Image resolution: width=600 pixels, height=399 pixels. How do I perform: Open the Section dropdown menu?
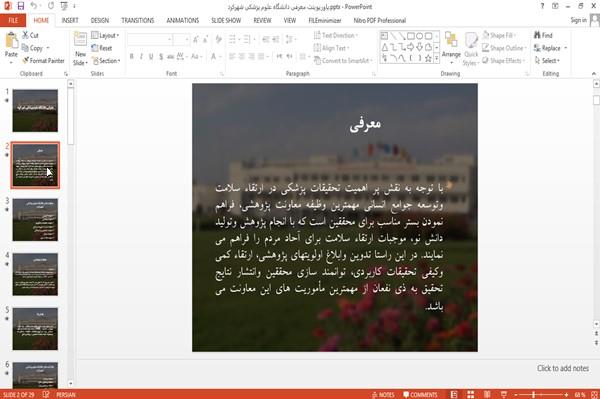click(x=106, y=61)
